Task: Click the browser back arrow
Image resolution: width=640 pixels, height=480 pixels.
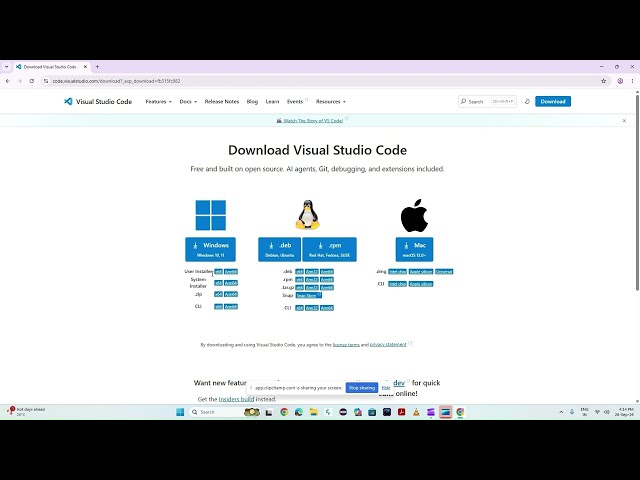Action: [x=8, y=81]
